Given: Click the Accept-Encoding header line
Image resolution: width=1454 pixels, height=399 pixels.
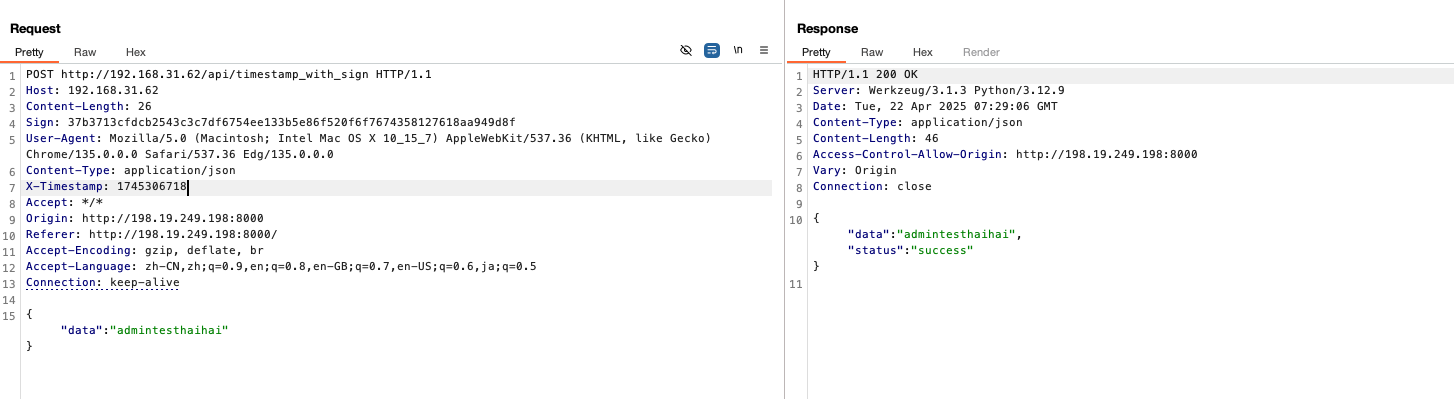Looking at the screenshot, I should [x=145, y=251].
